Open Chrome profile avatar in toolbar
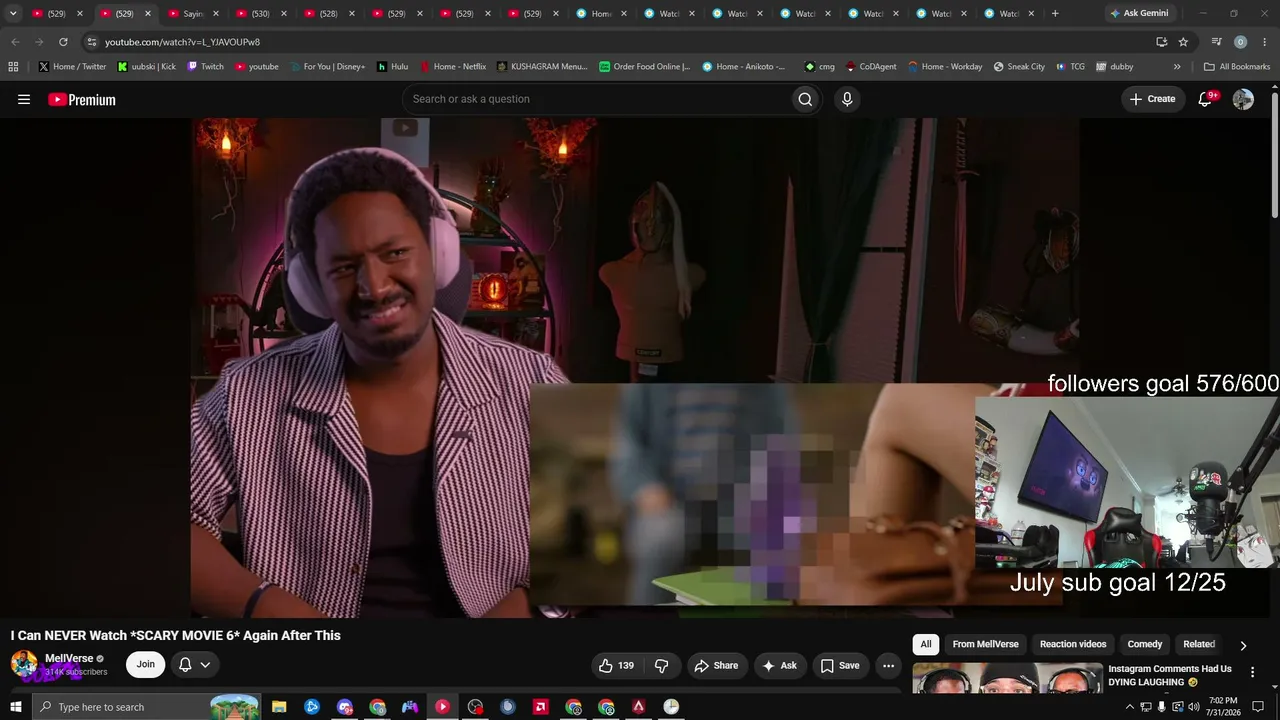 (x=1240, y=42)
